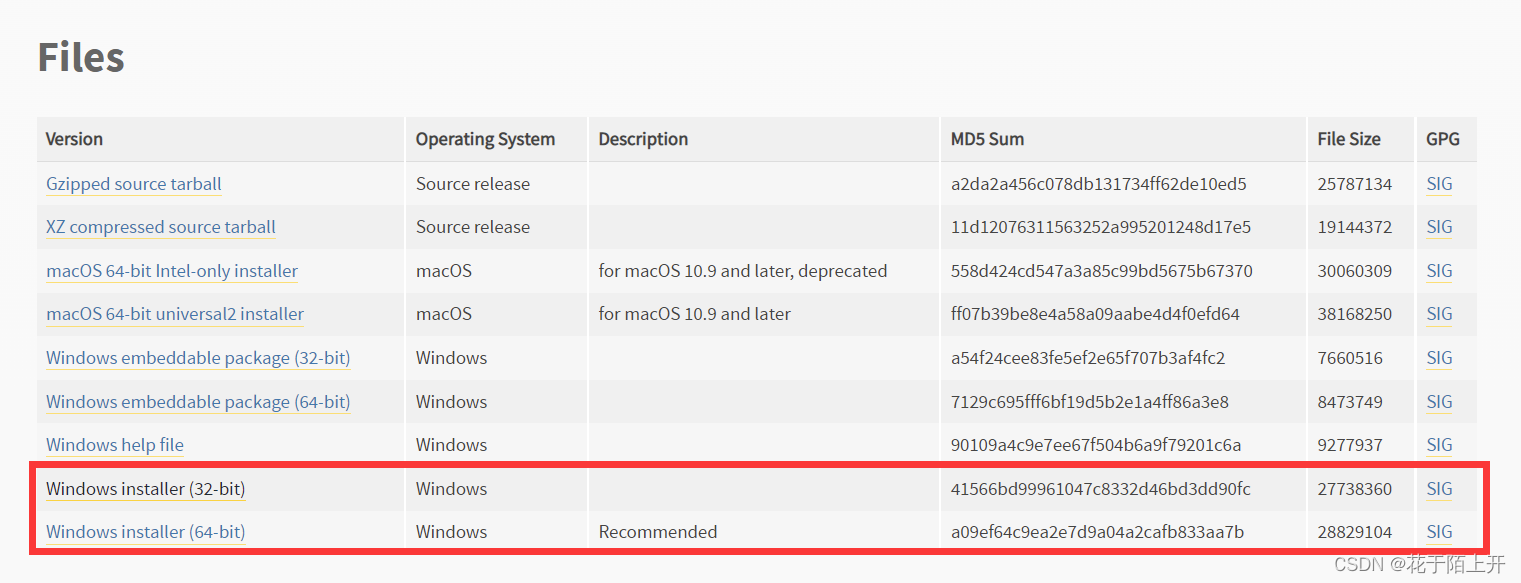This screenshot has height=583, width=1521.
Task: Click the Files section heading
Action: pos(81,58)
